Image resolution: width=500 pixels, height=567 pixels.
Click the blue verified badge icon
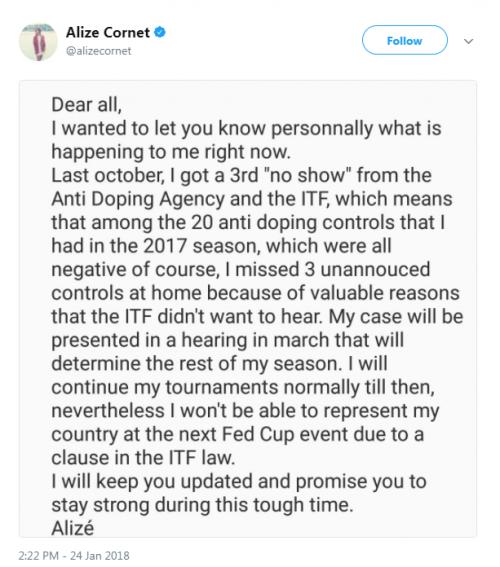[160, 33]
